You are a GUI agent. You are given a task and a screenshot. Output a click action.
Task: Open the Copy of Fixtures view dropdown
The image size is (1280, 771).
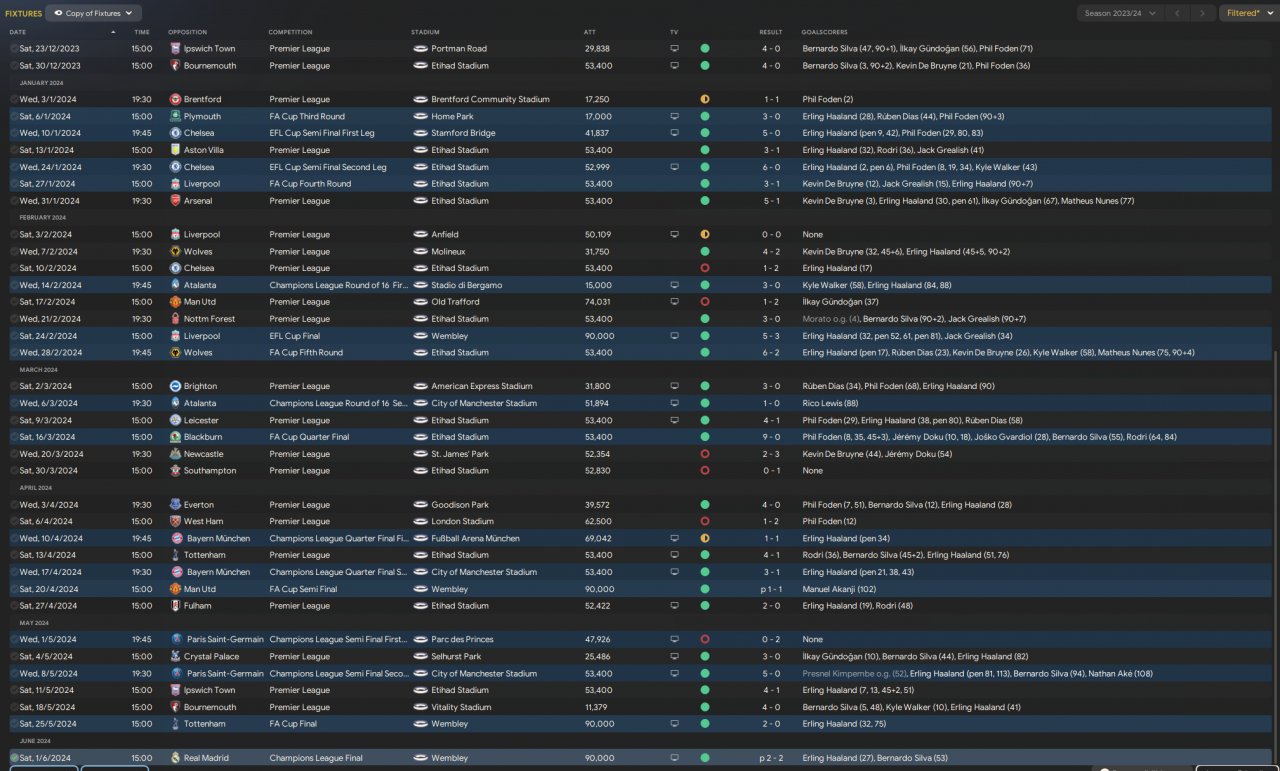(x=94, y=13)
